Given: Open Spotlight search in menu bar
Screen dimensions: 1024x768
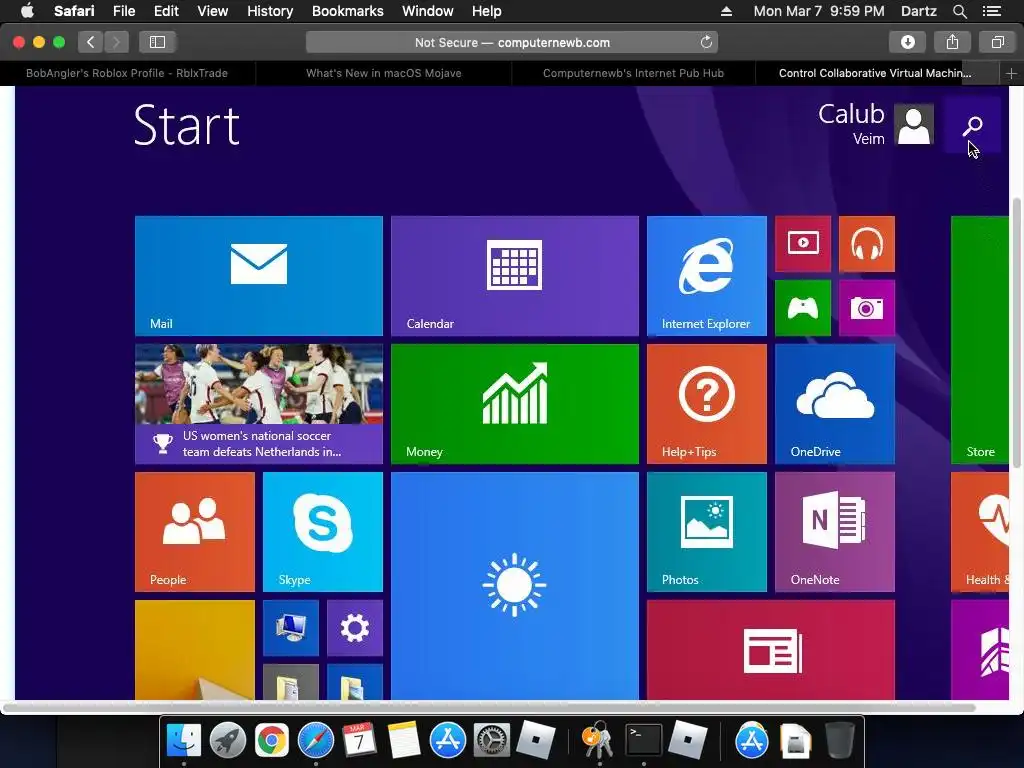Looking at the screenshot, I should pos(959,11).
